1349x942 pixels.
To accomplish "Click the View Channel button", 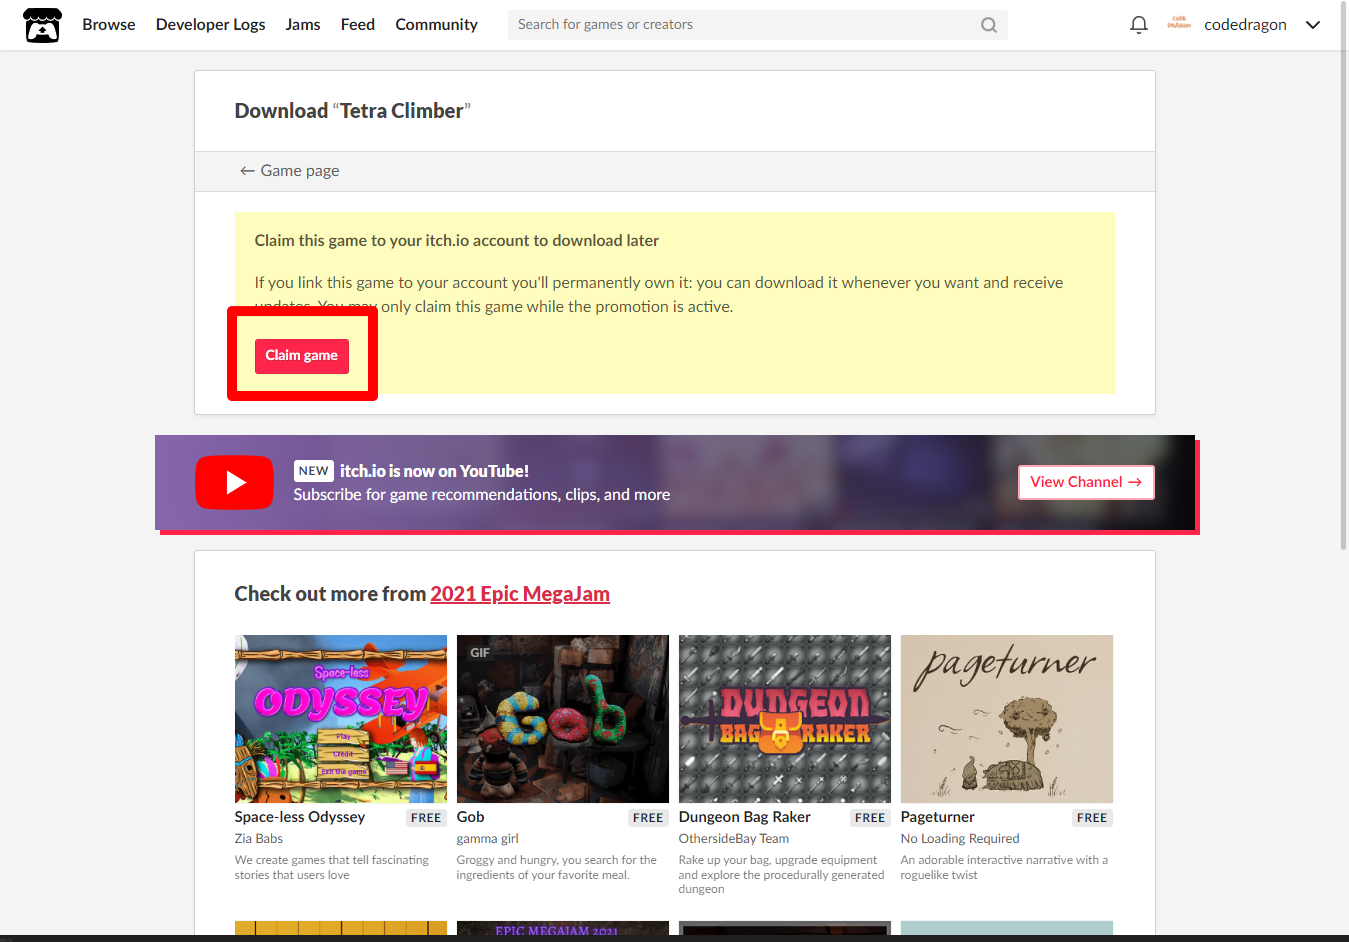I will (1086, 482).
